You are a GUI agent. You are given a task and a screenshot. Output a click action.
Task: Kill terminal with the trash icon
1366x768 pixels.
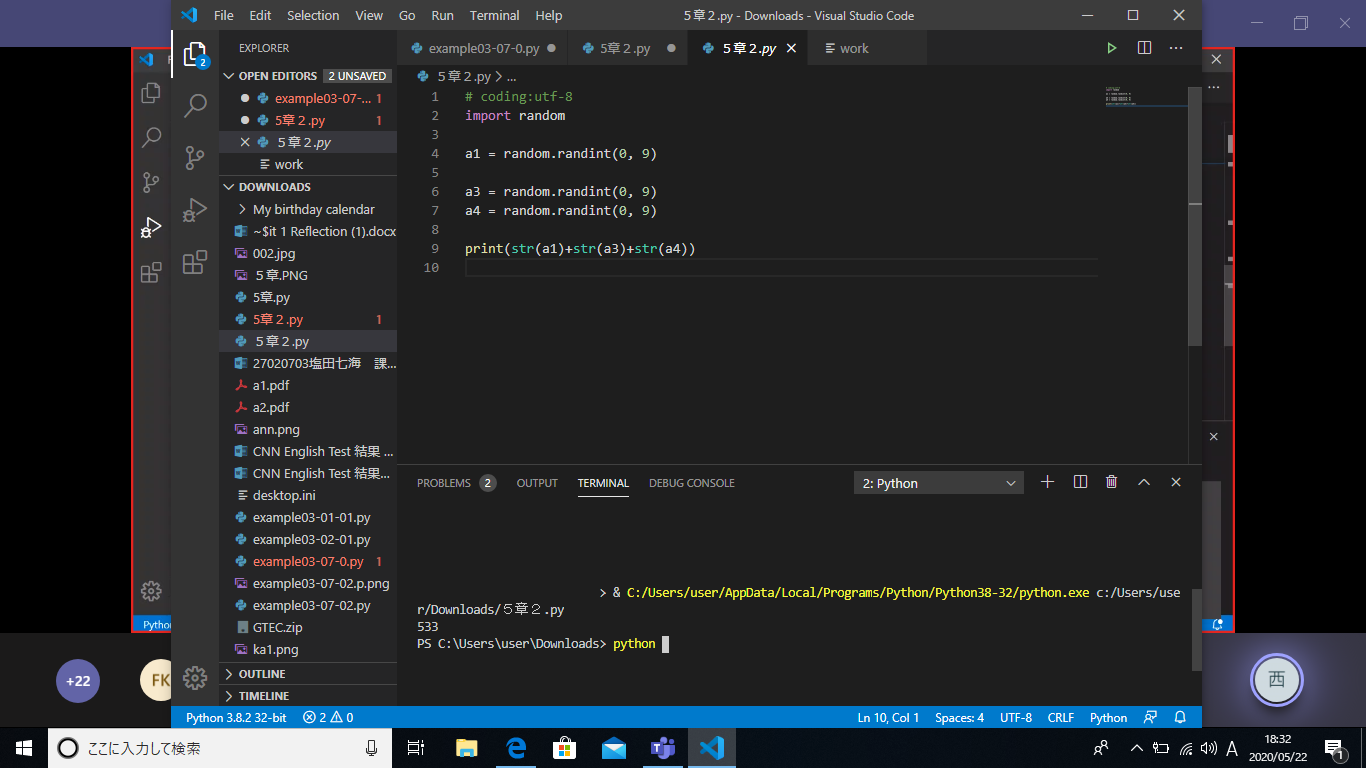tap(1111, 482)
